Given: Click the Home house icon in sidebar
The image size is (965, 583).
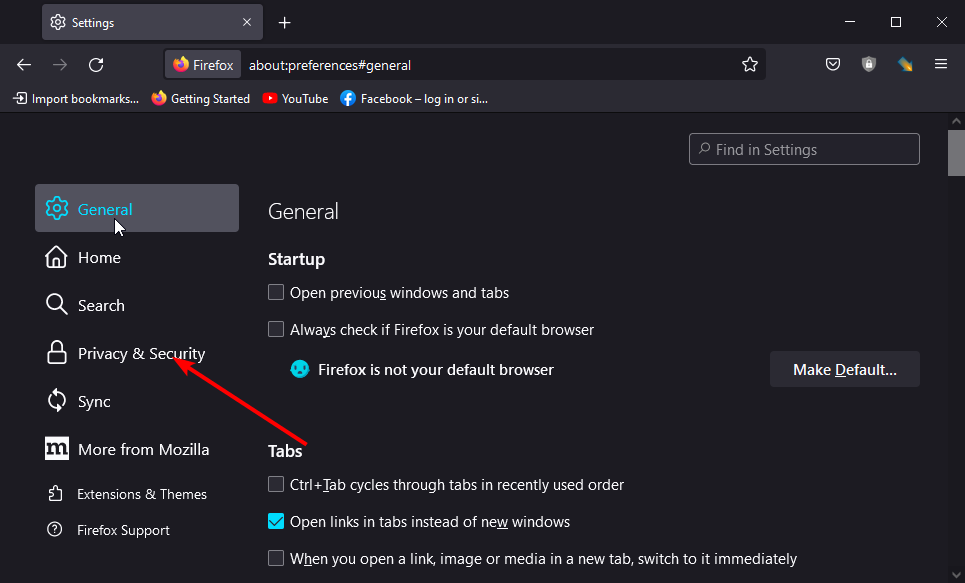Looking at the screenshot, I should [x=56, y=257].
